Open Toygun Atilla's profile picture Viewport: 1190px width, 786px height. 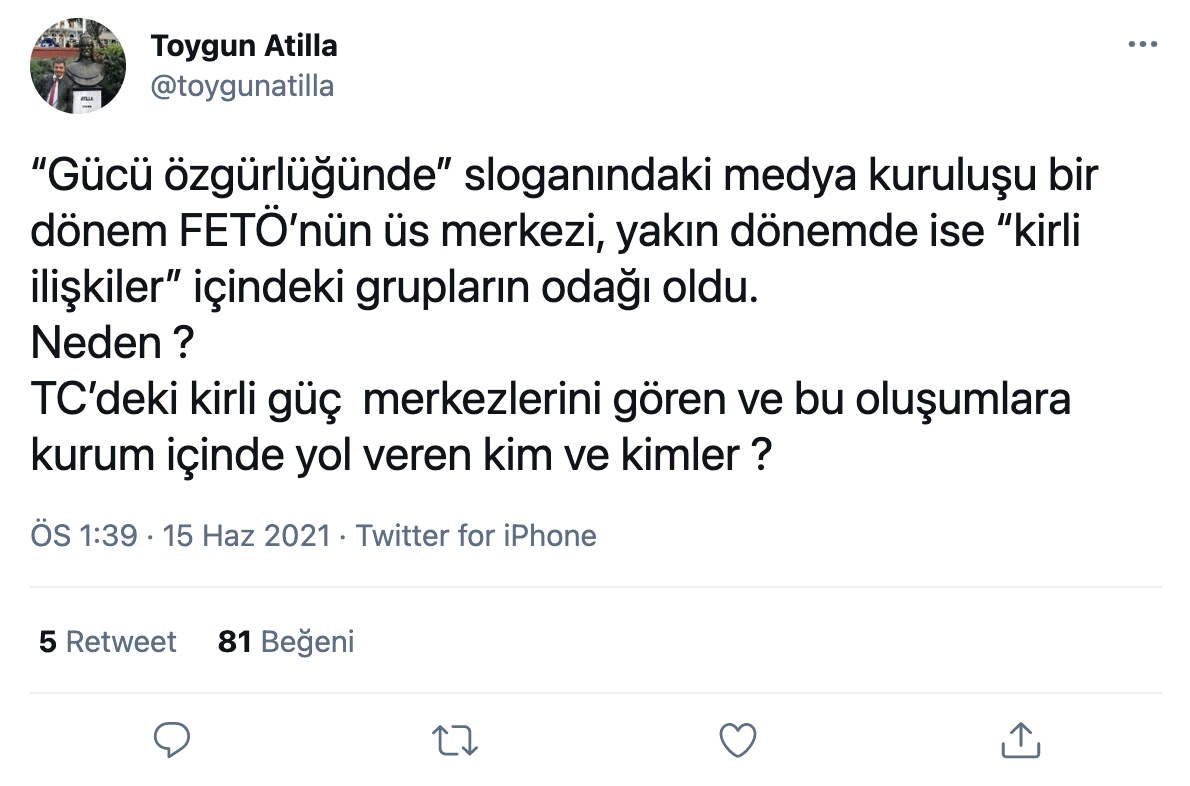78,65
